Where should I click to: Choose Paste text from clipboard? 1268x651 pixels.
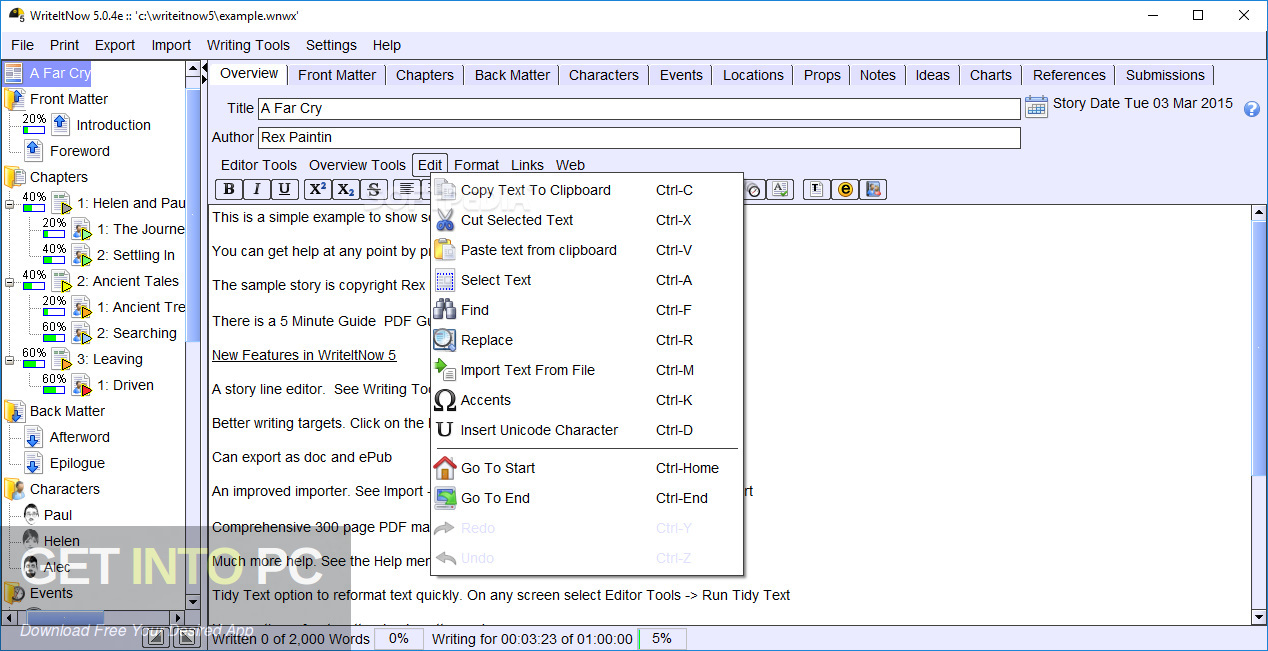[x=587, y=250]
